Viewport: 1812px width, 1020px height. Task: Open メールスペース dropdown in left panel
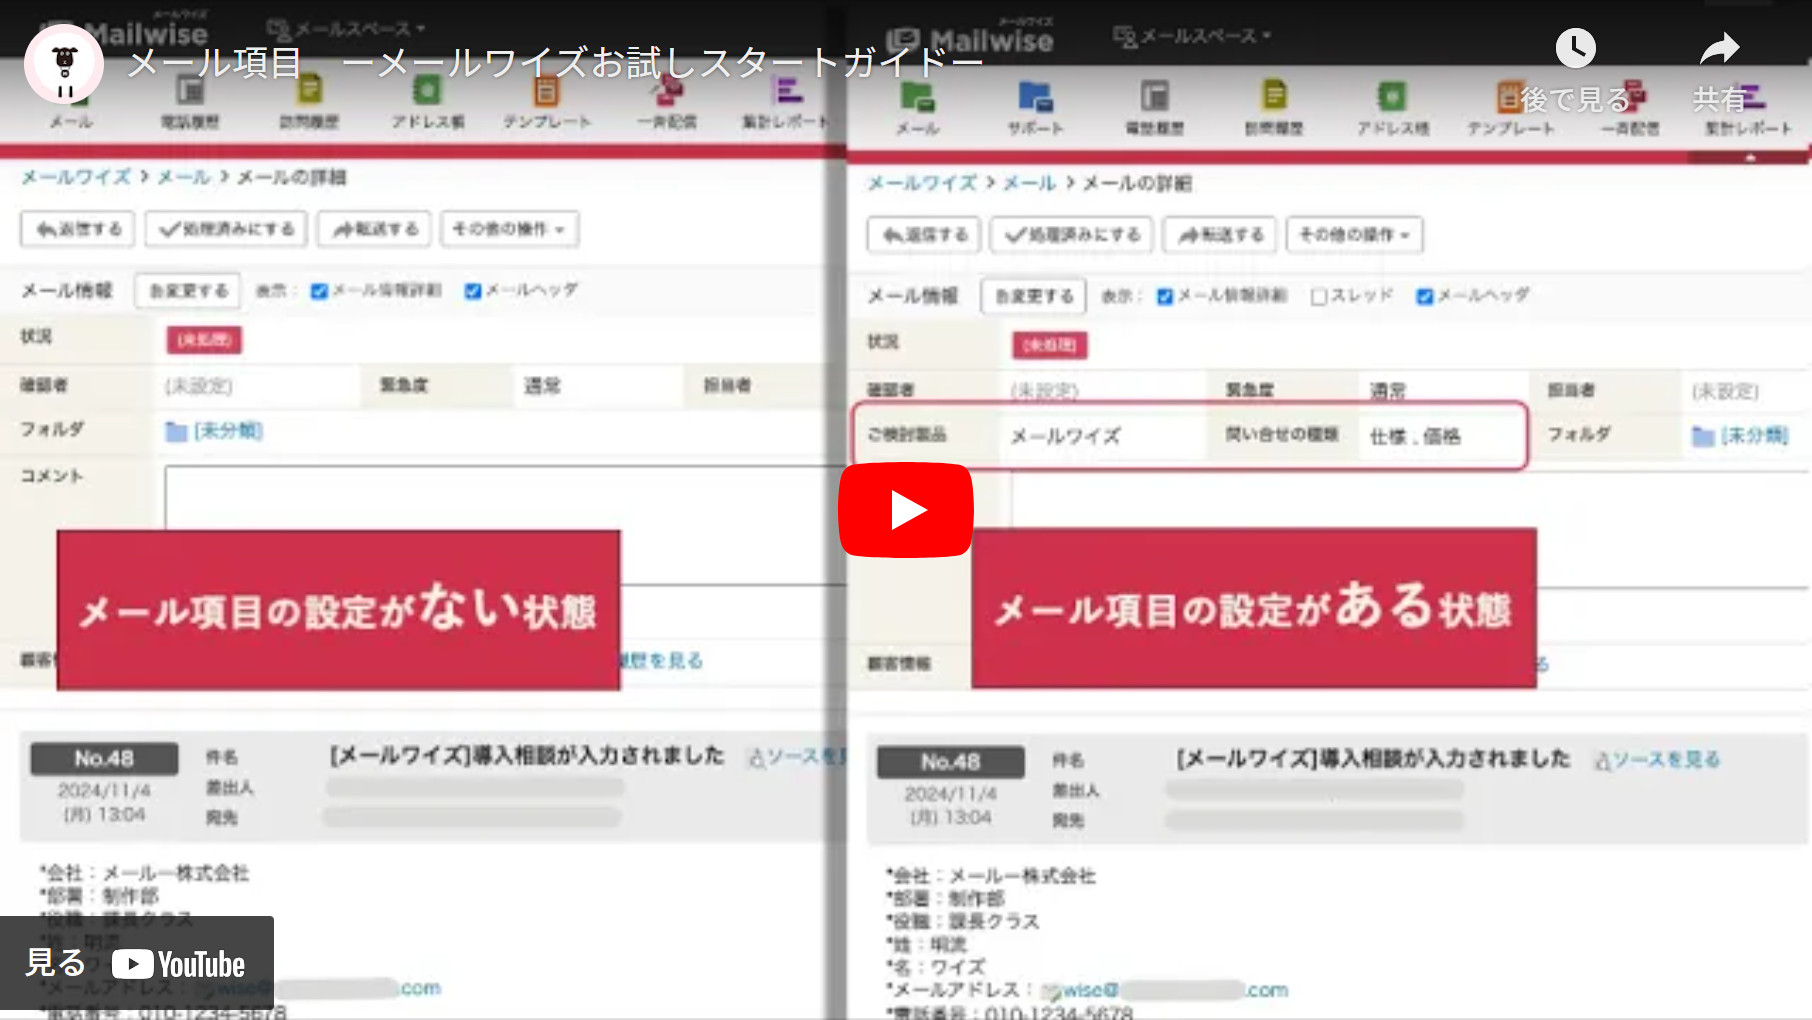tap(346, 29)
